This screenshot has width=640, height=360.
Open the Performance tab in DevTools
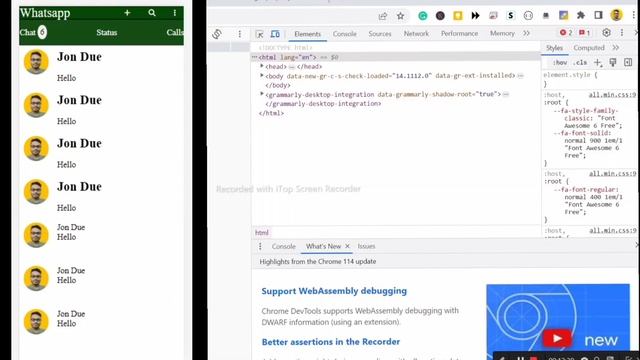459,33
